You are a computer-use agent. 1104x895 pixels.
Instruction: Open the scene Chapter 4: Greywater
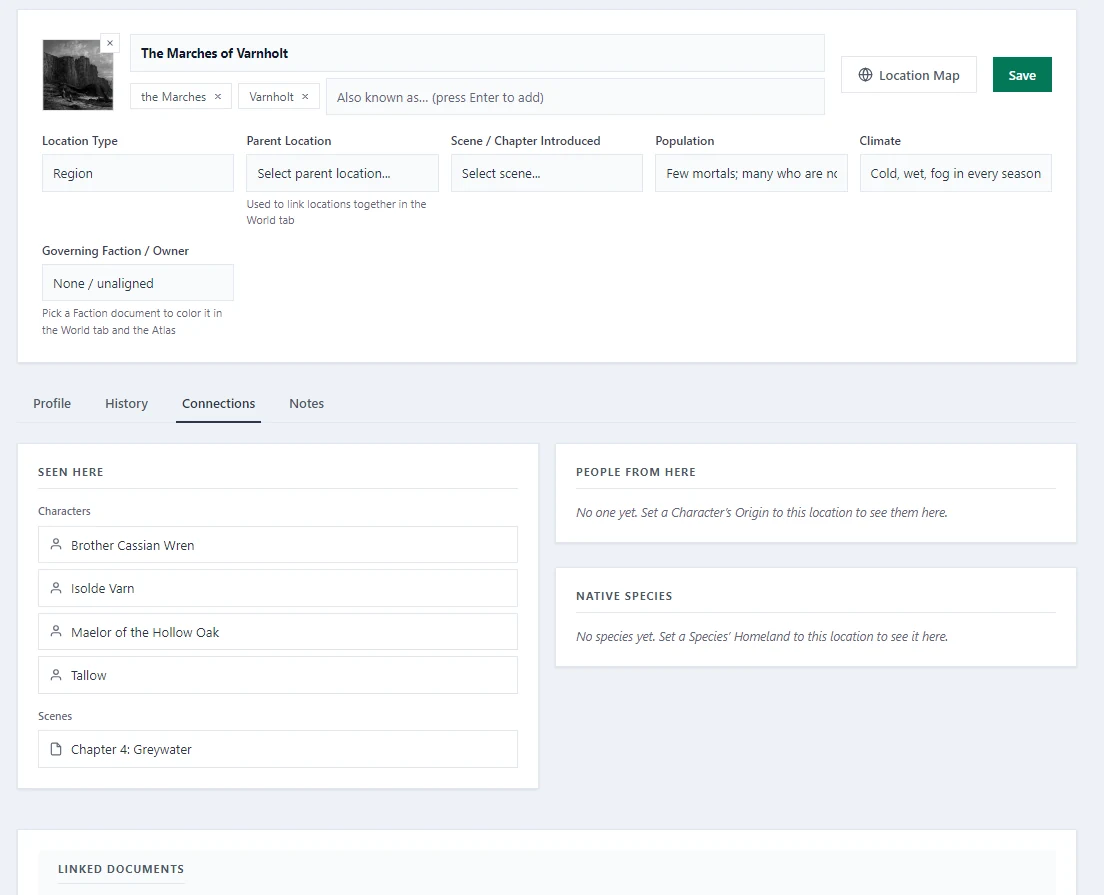[277, 749]
